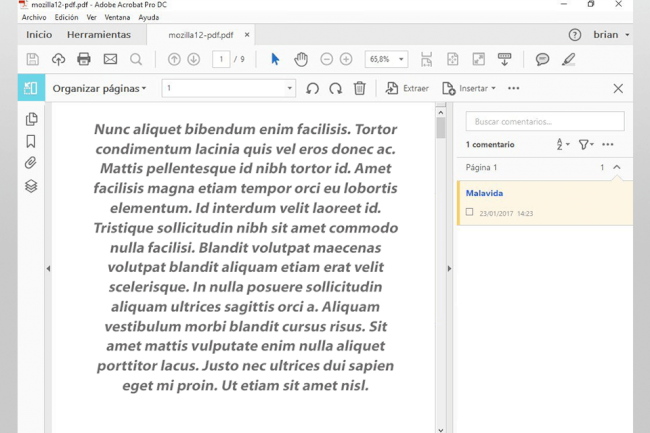
Task: Switch to the Herramientas tab
Action: point(98,34)
